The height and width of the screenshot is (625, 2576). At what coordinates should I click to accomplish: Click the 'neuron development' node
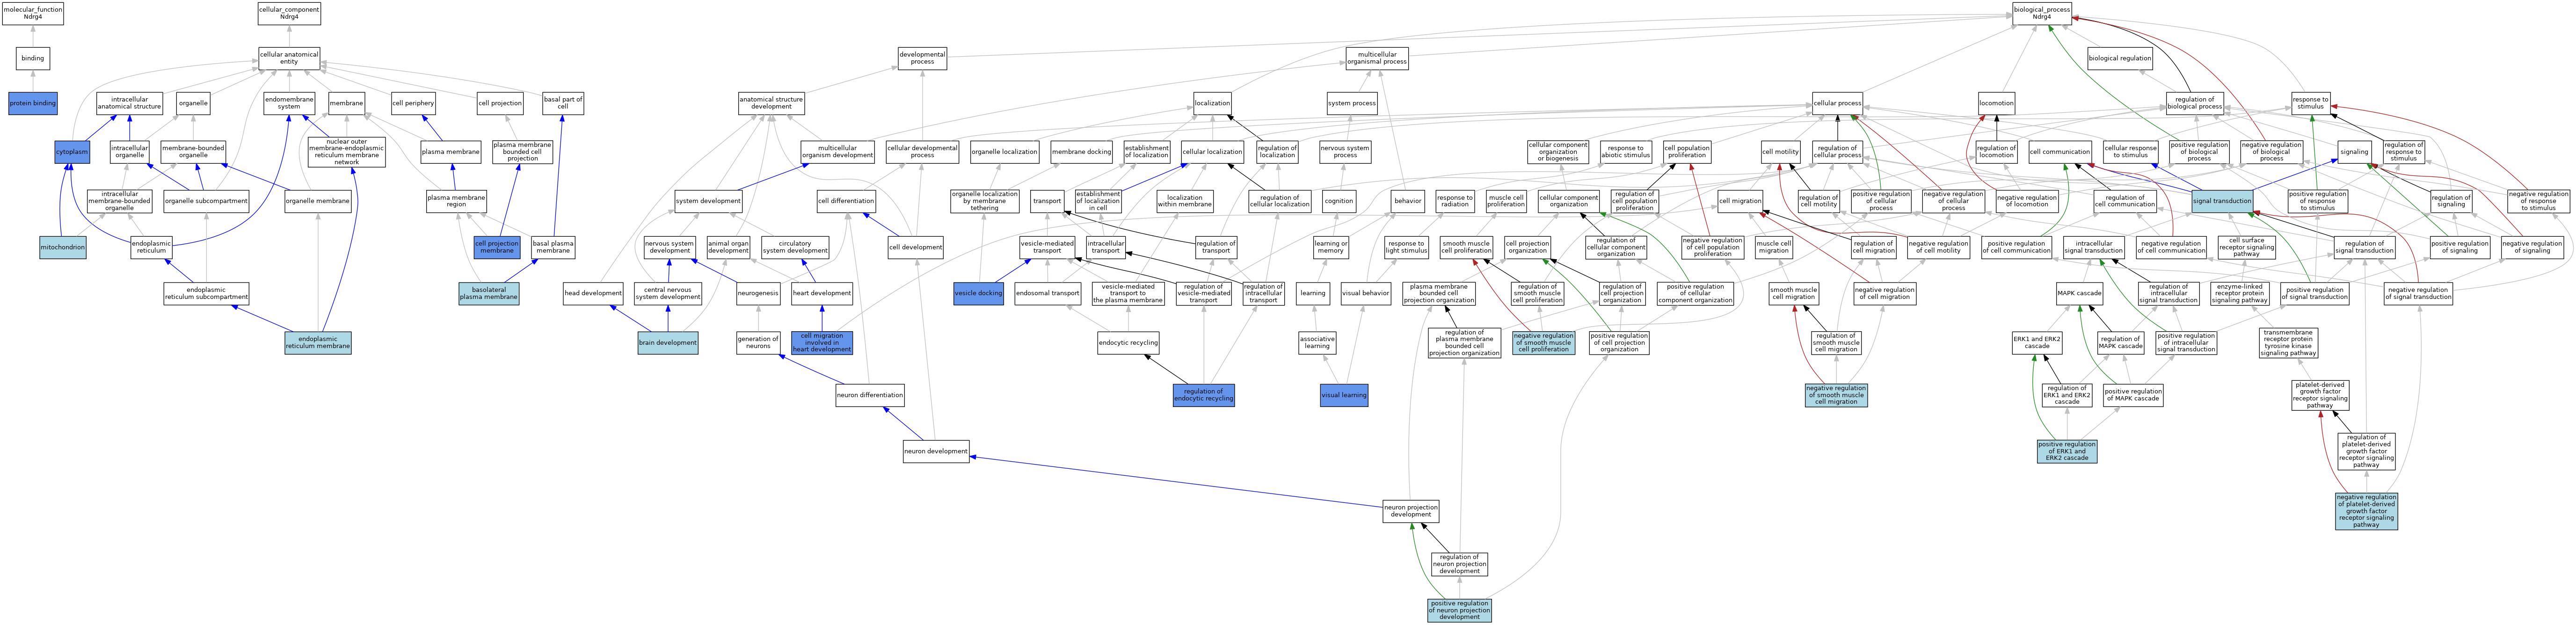(x=936, y=451)
